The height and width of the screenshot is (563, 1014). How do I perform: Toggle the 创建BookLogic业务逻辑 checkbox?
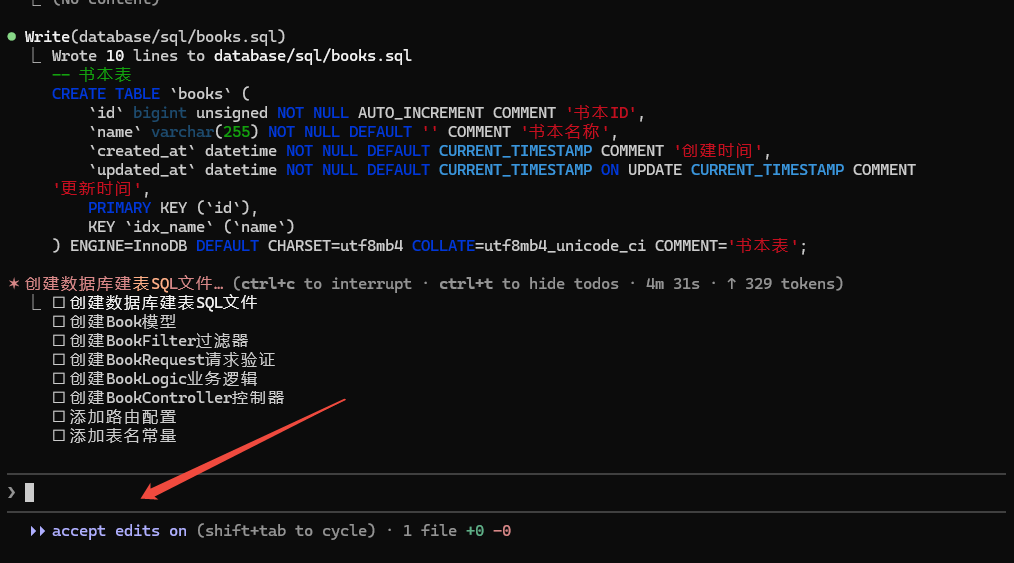tap(59, 379)
